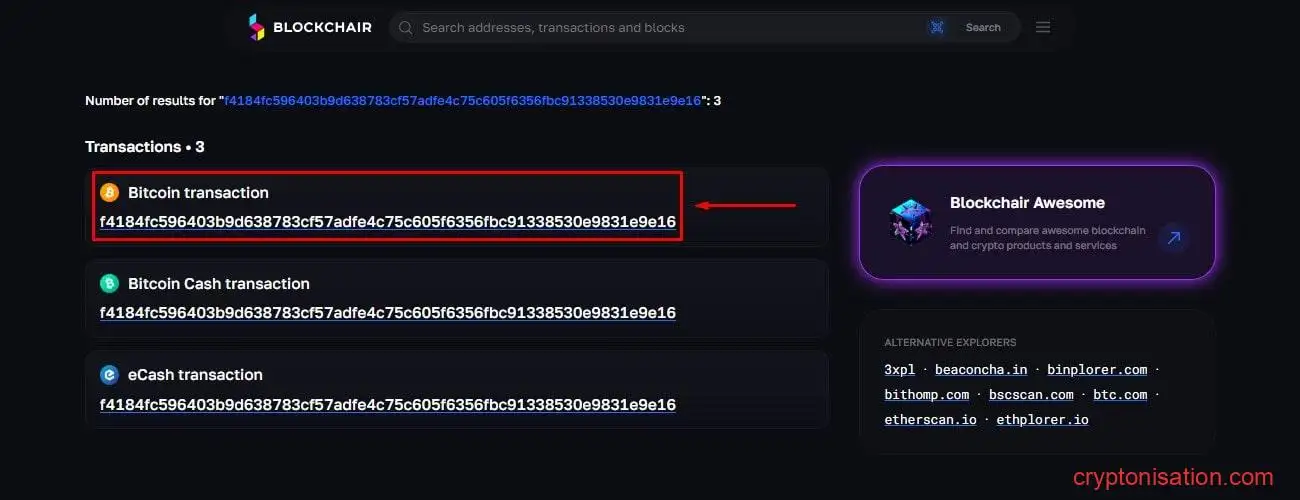This screenshot has width=1300, height=500.
Task: Click the searched hash in results header
Action: pyautogui.click(x=463, y=101)
